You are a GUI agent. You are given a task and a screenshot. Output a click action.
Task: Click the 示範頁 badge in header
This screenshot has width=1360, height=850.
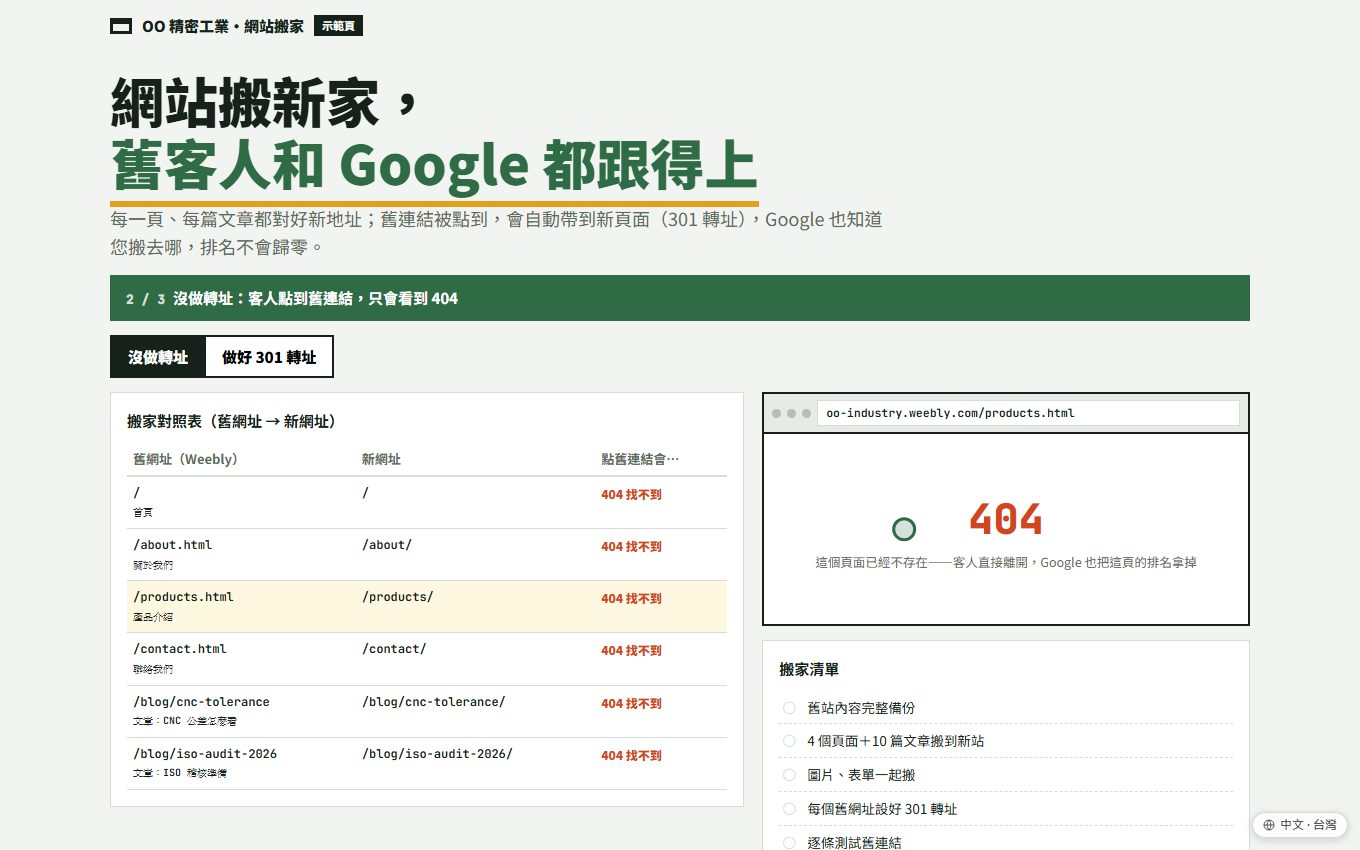pos(338,26)
